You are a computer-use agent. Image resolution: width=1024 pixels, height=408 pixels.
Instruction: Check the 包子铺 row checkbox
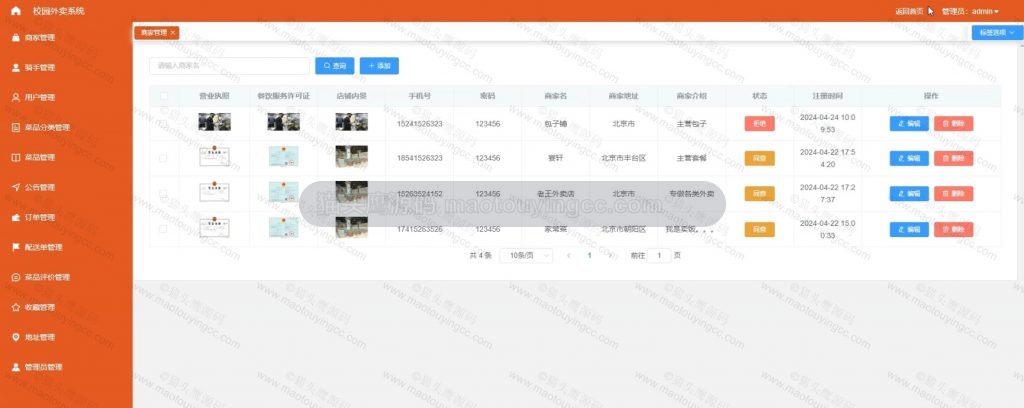click(x=163, y=123)
